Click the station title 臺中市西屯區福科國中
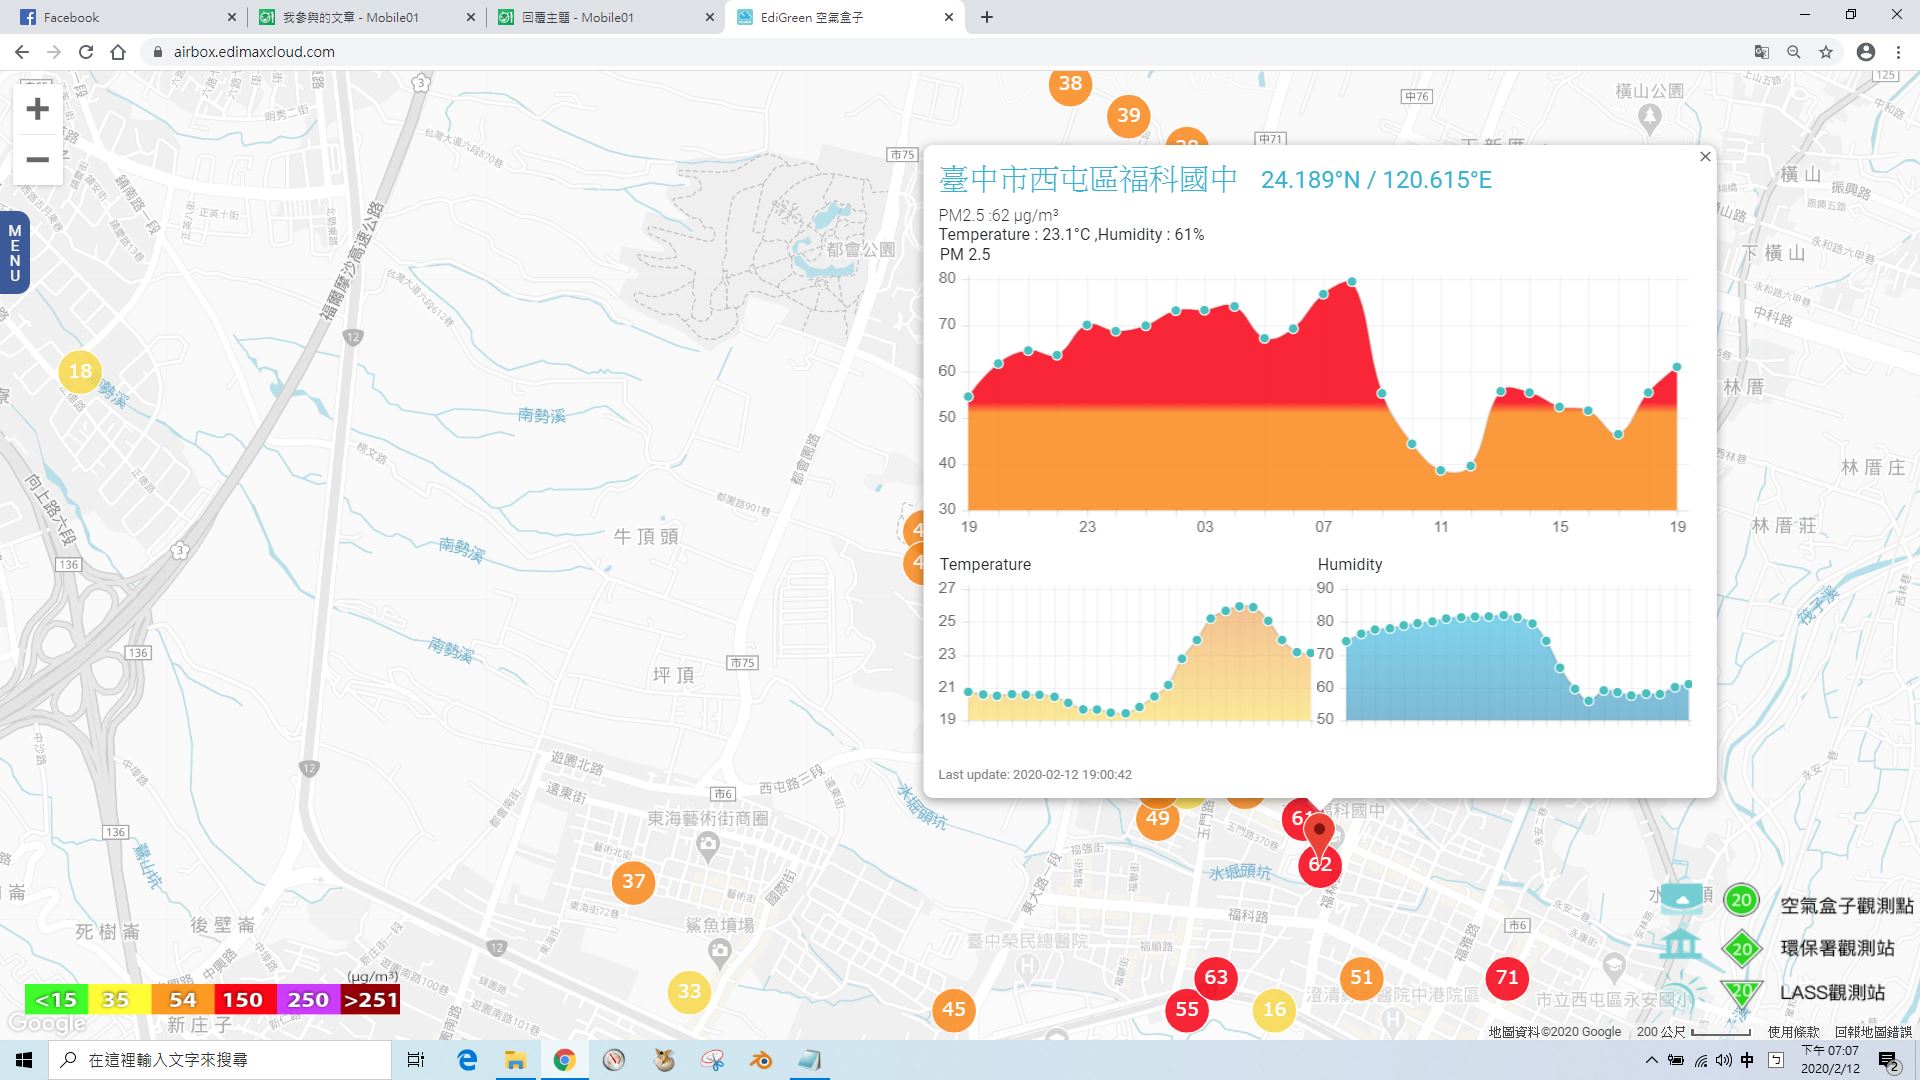The height and width of the screenshot is (1080, 1920). coord(1089,180)
